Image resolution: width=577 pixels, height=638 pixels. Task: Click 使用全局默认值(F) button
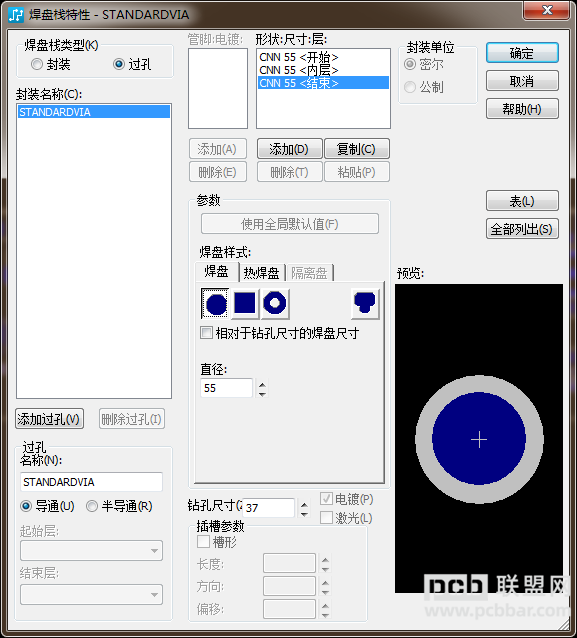pyautogui.click(x=289, y=224)
